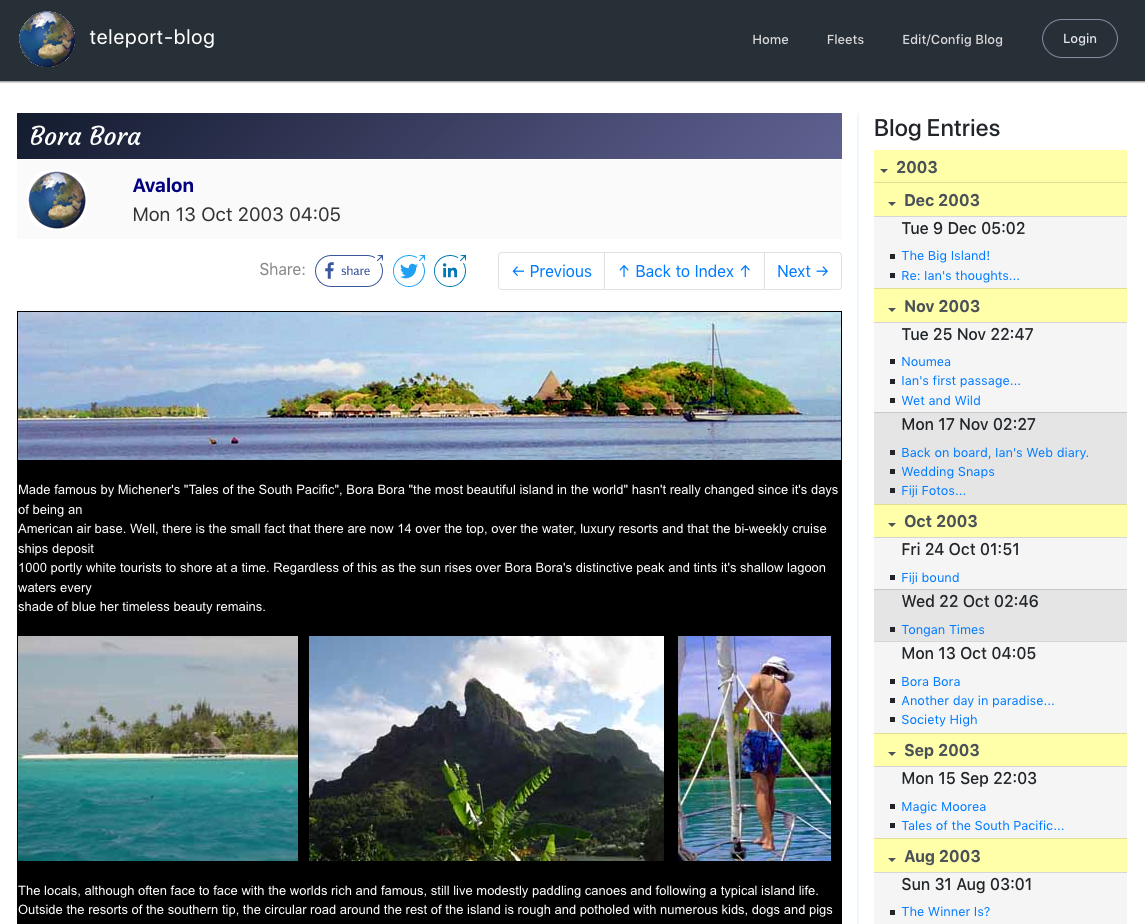The image size is (1145, 924).
Task: Share the post on LinkedIn
Action: (450, 271)
